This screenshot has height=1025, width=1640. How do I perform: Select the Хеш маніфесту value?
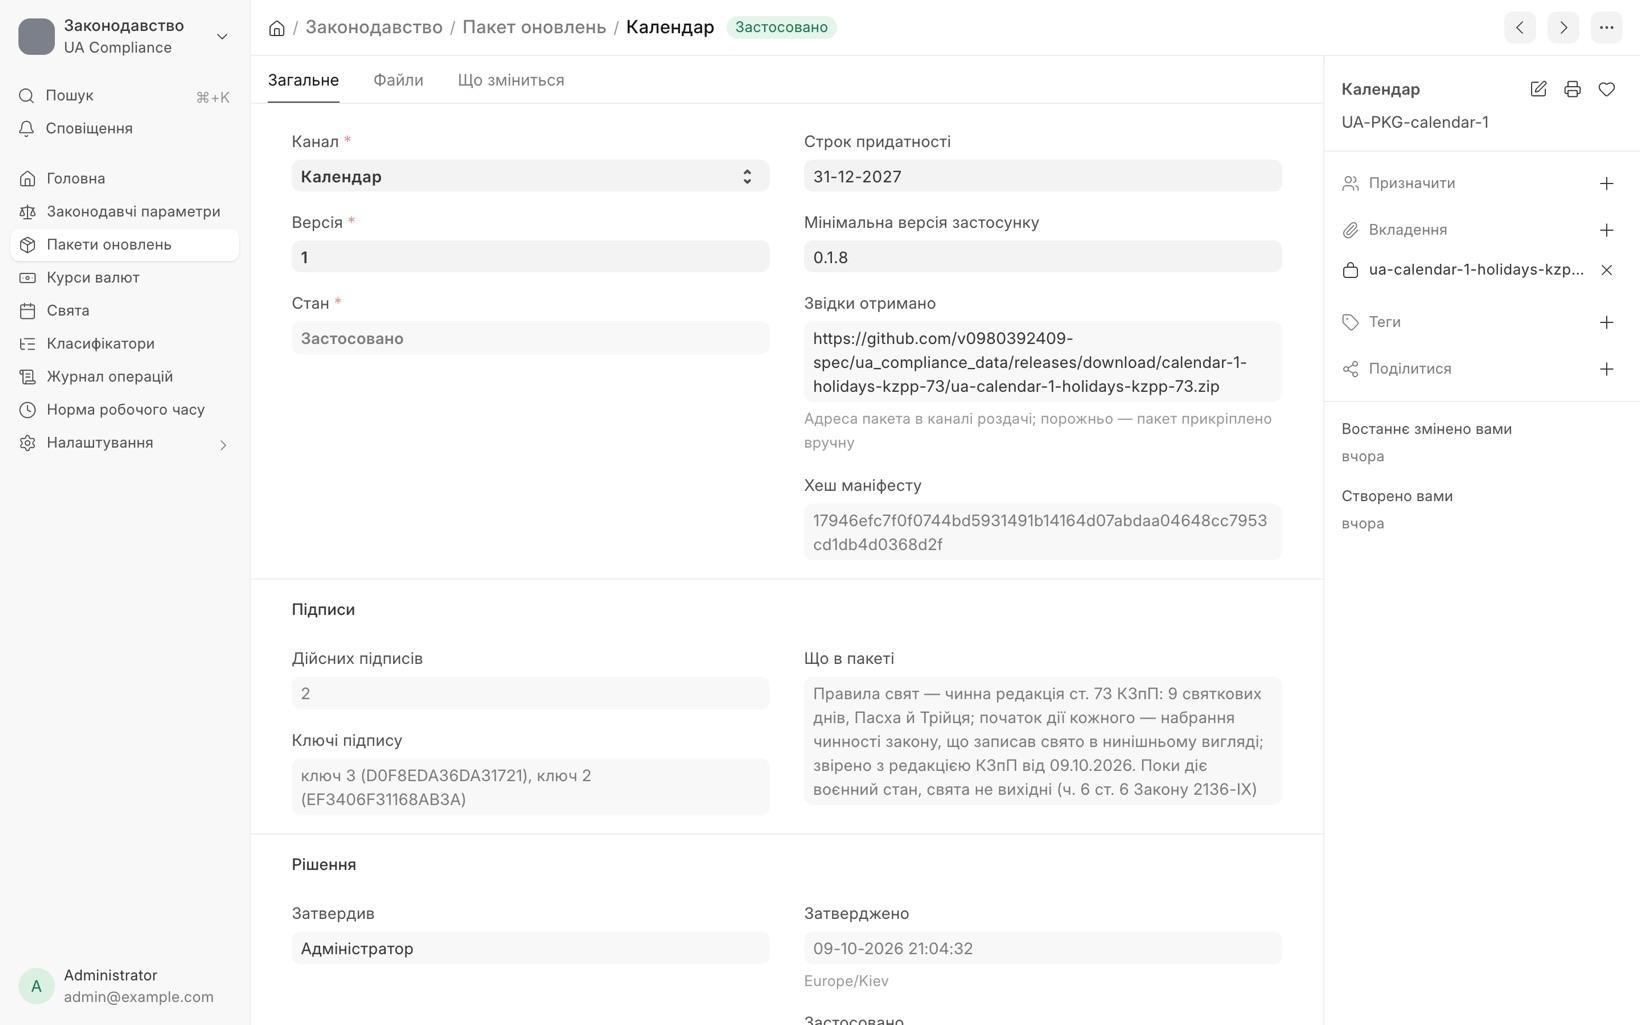coord(1042,532)
